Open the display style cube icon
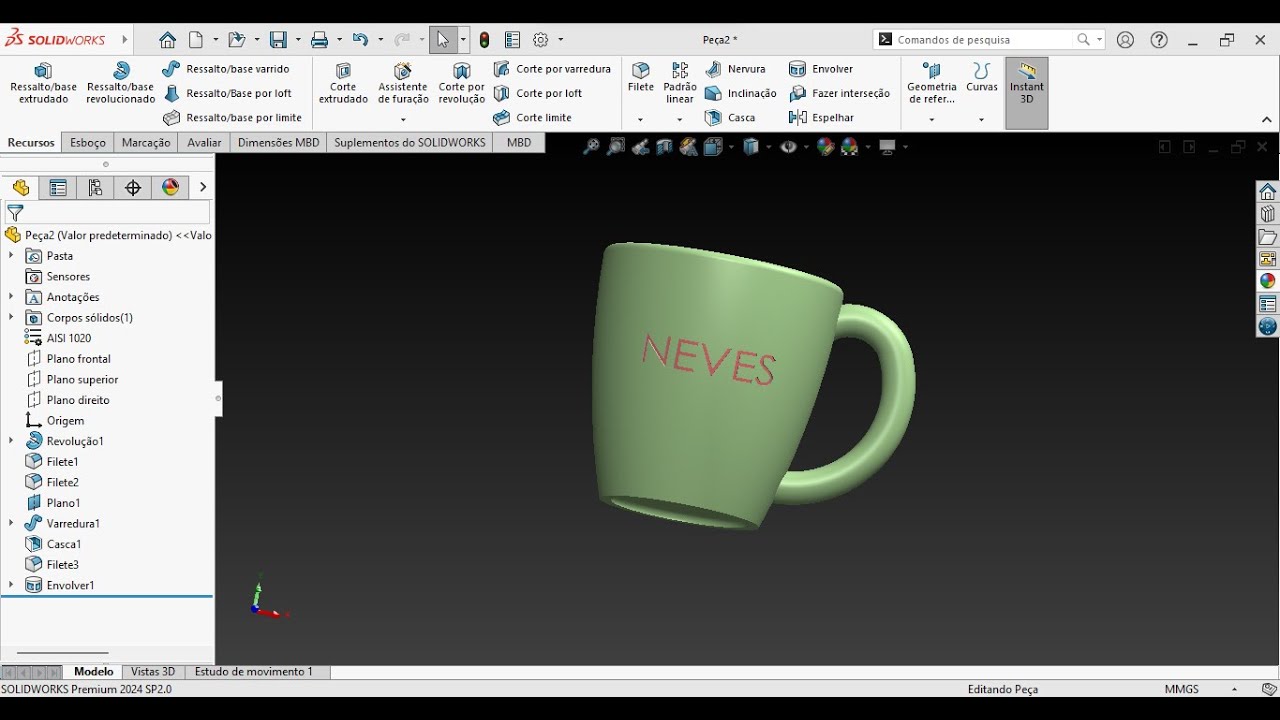The image size is (1280, 720). [751, 147]
